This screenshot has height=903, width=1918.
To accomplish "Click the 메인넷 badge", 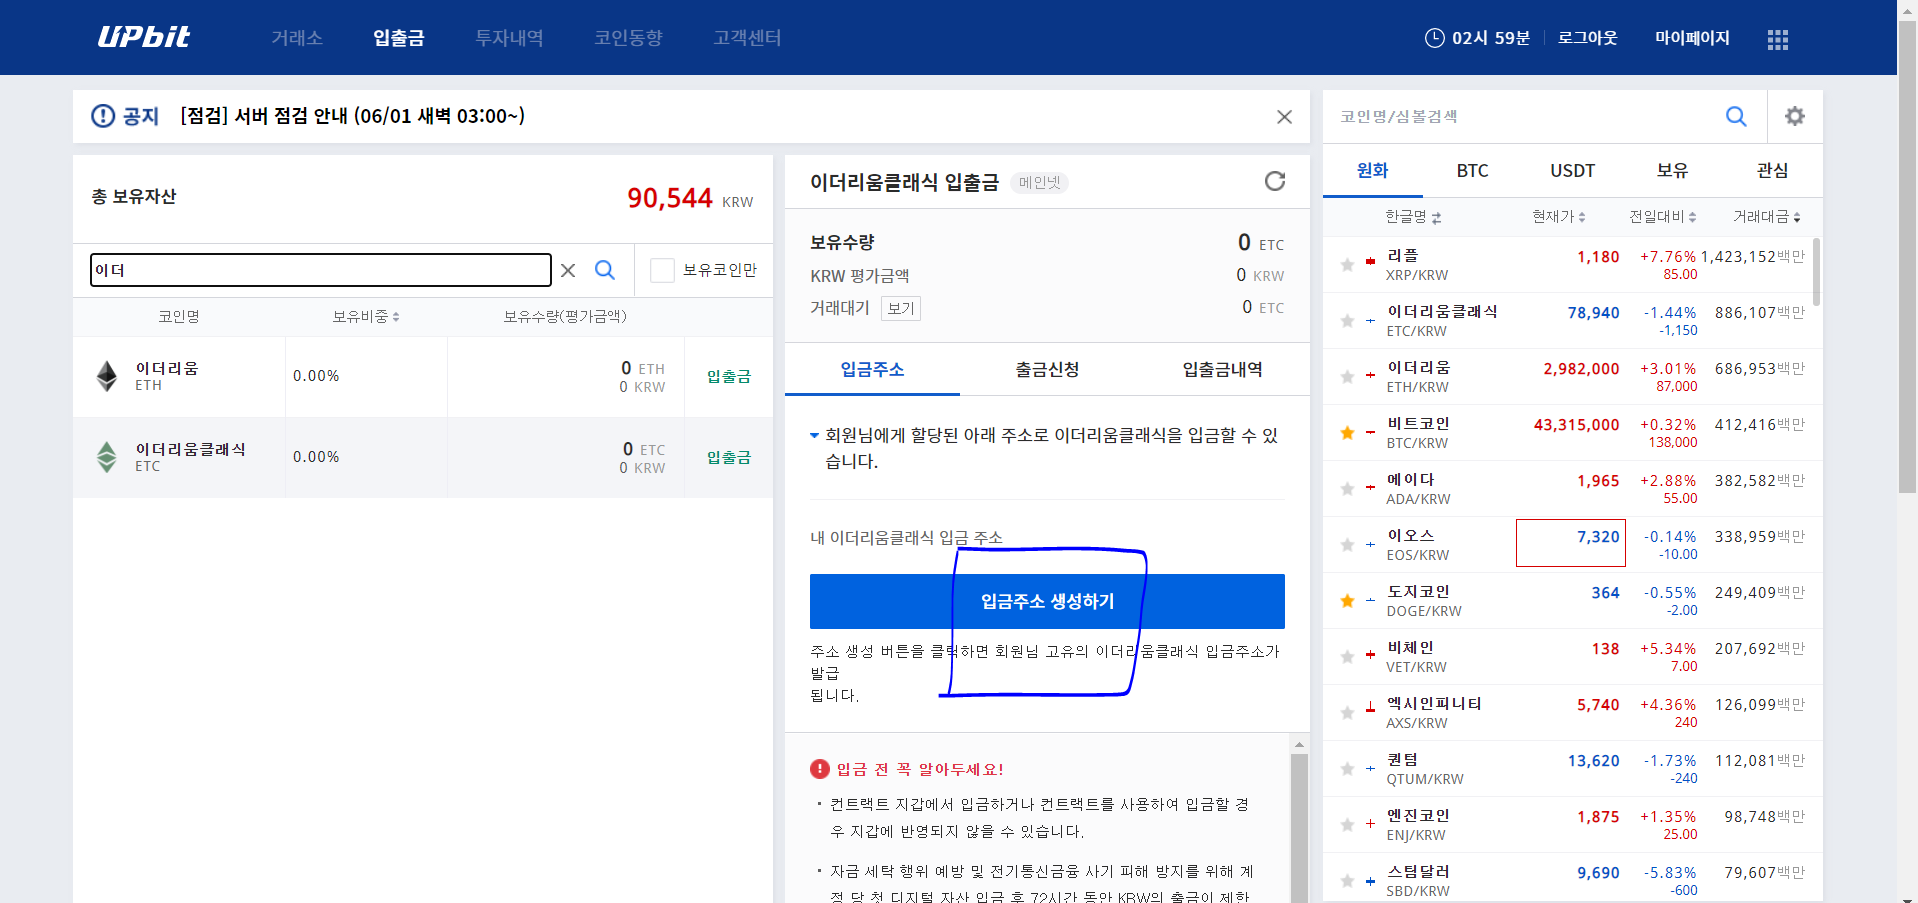I will tap(1039, 183).
